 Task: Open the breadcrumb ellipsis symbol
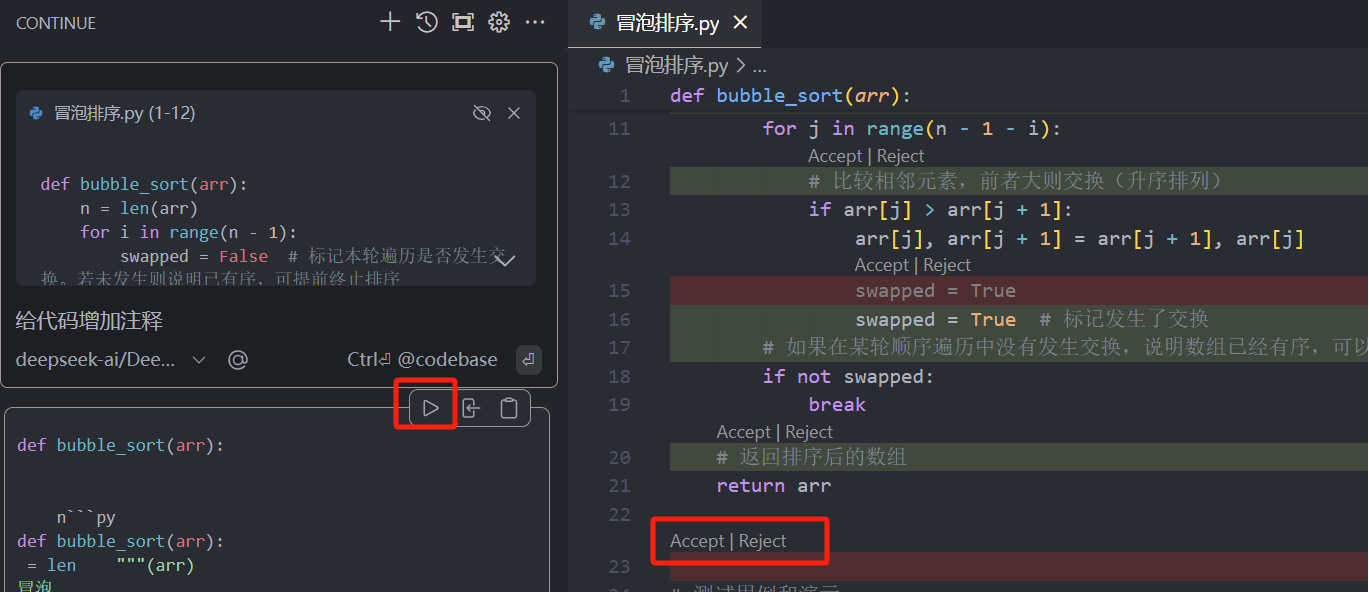click(759, 66)
